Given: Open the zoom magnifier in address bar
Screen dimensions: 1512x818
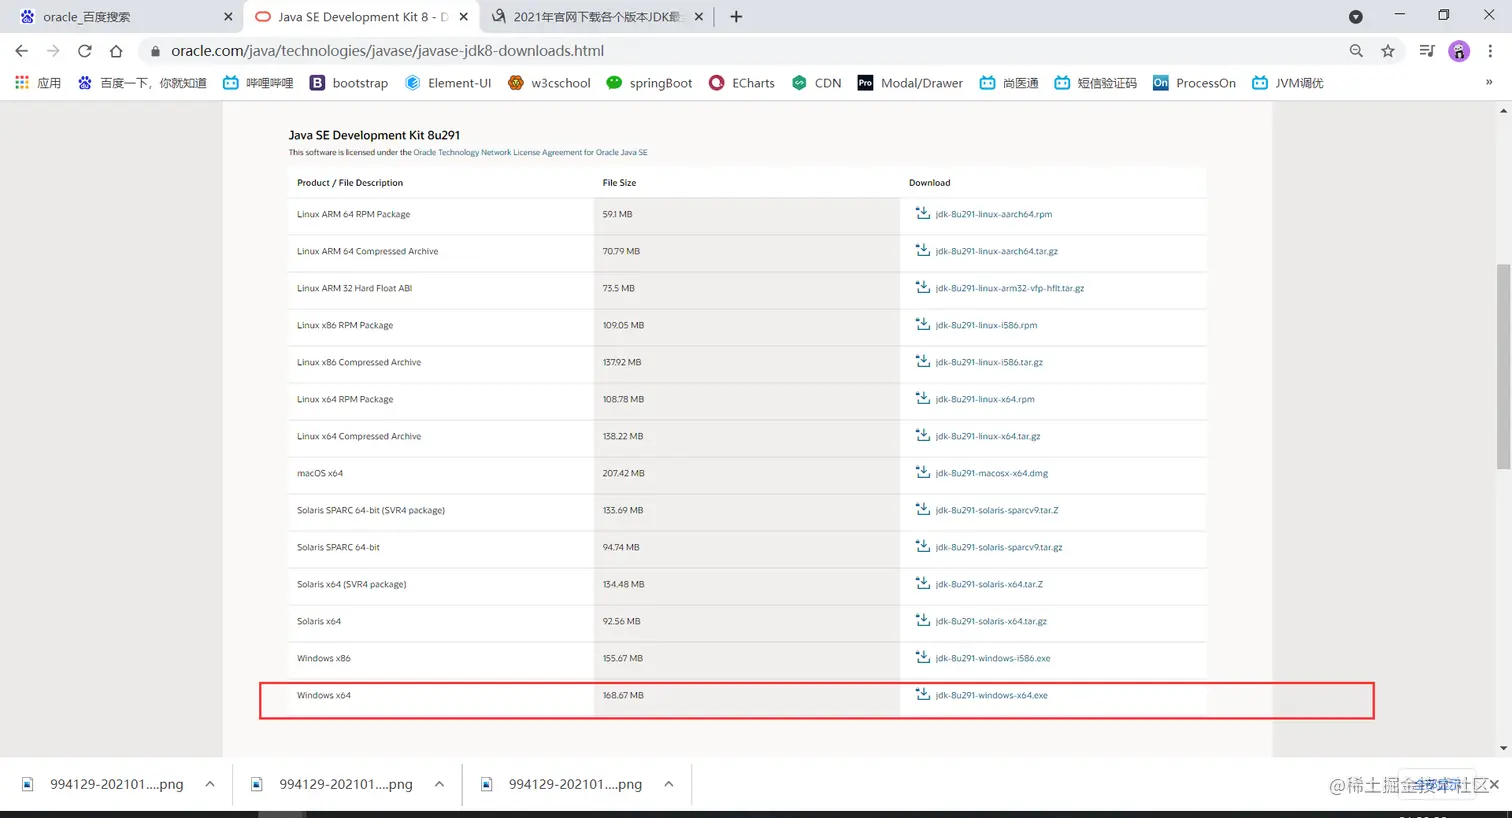Looking at the screenshot, I should 1356,51.
